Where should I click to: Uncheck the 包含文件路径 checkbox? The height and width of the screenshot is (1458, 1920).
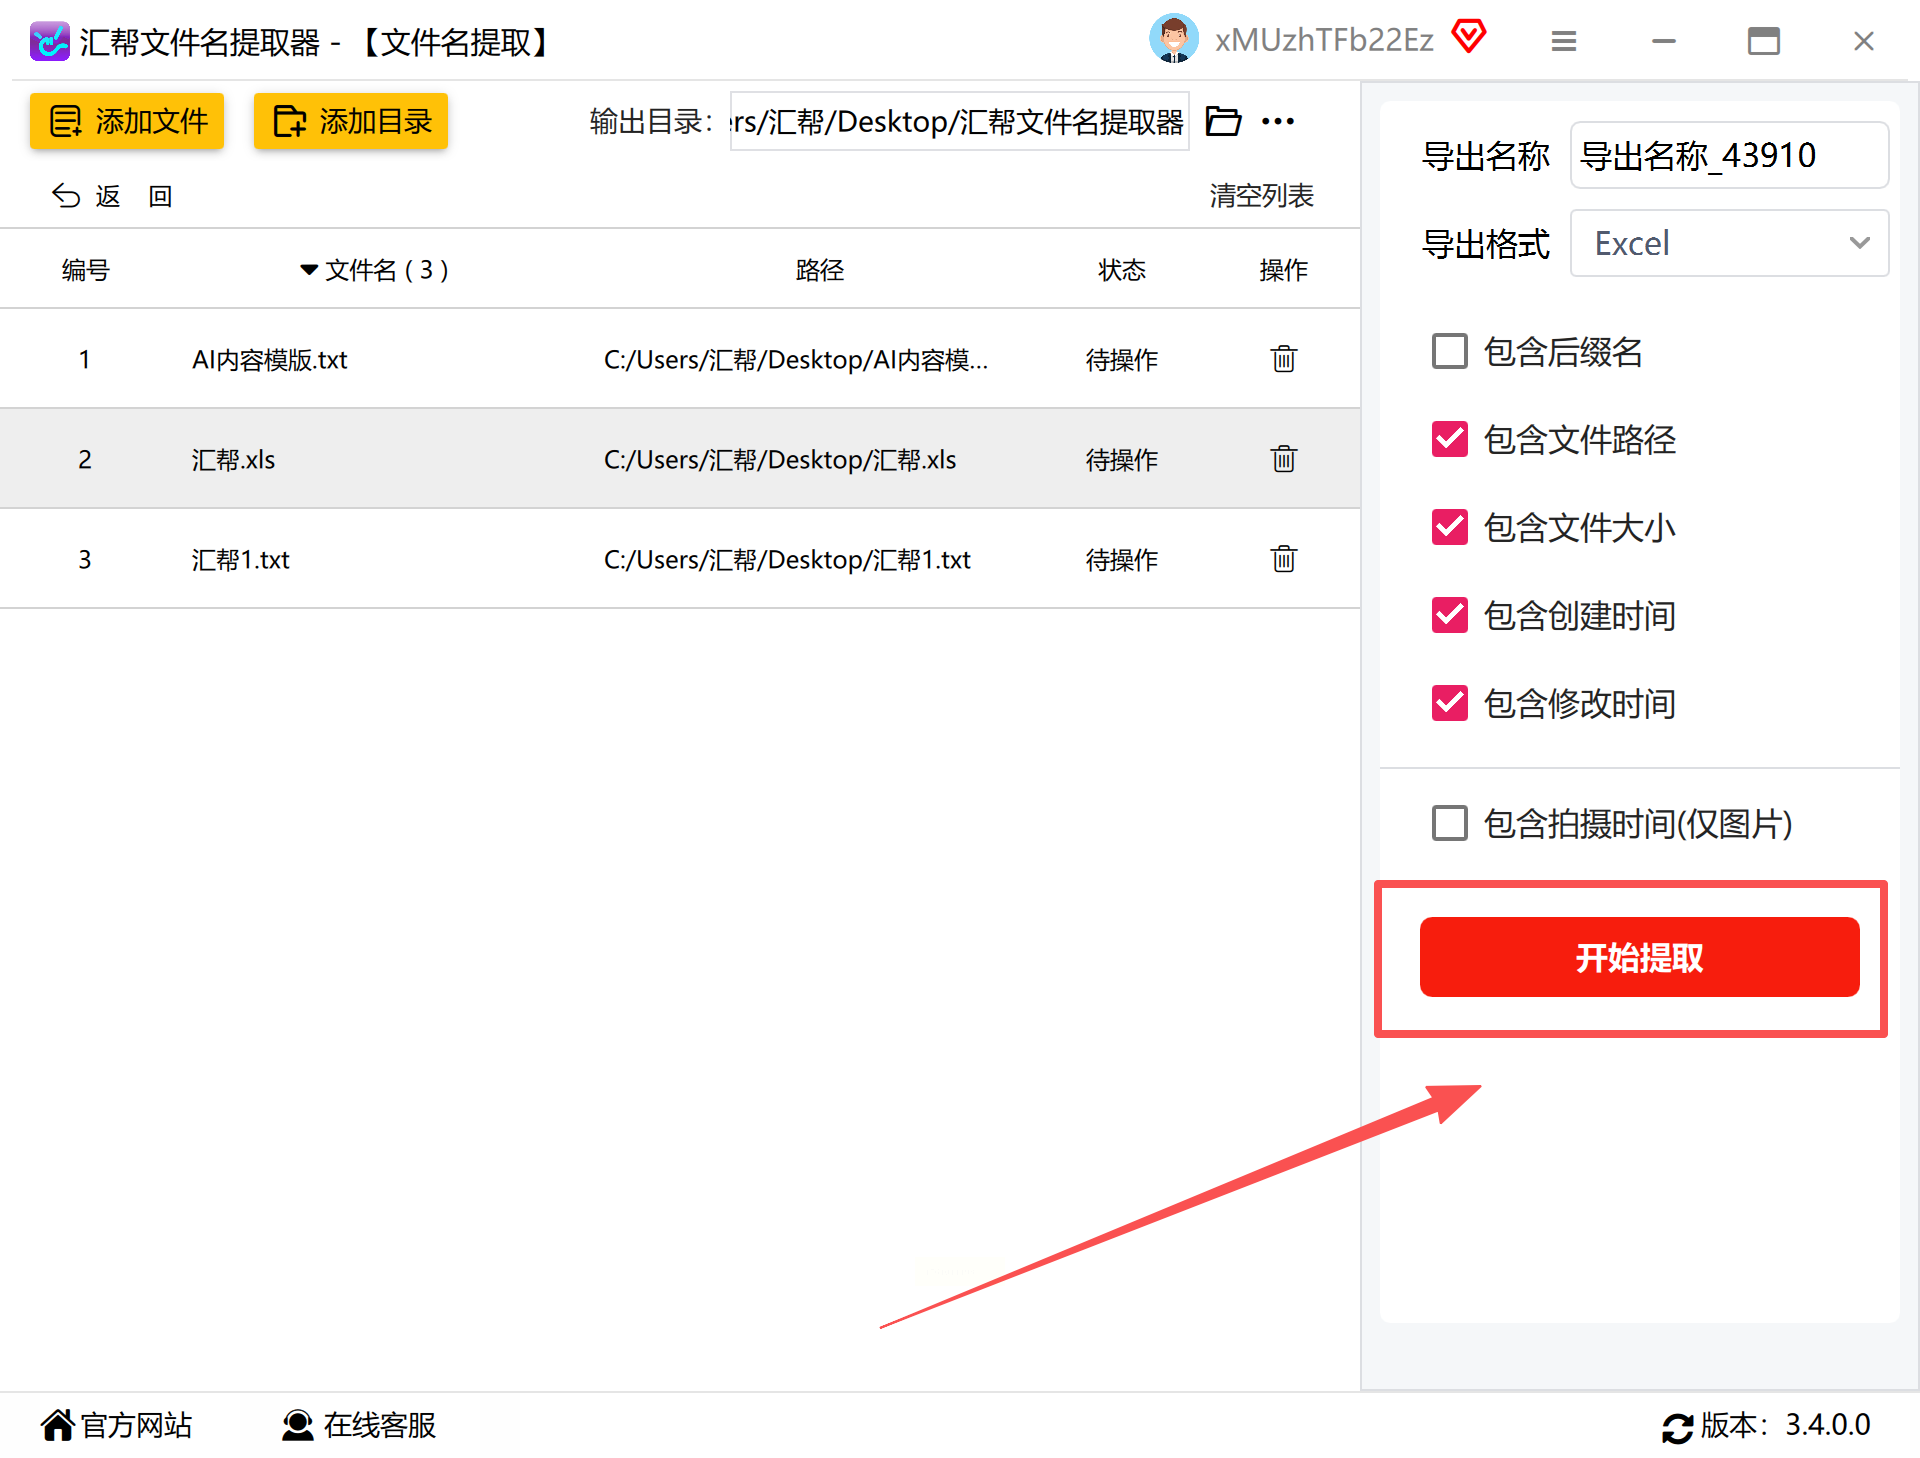click(x=1449, y=440)
